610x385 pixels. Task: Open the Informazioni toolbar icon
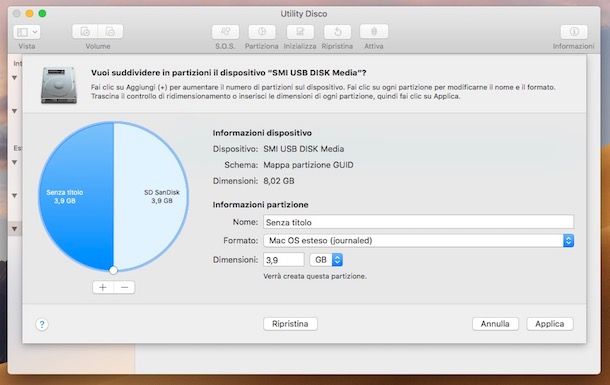point(574,32)
